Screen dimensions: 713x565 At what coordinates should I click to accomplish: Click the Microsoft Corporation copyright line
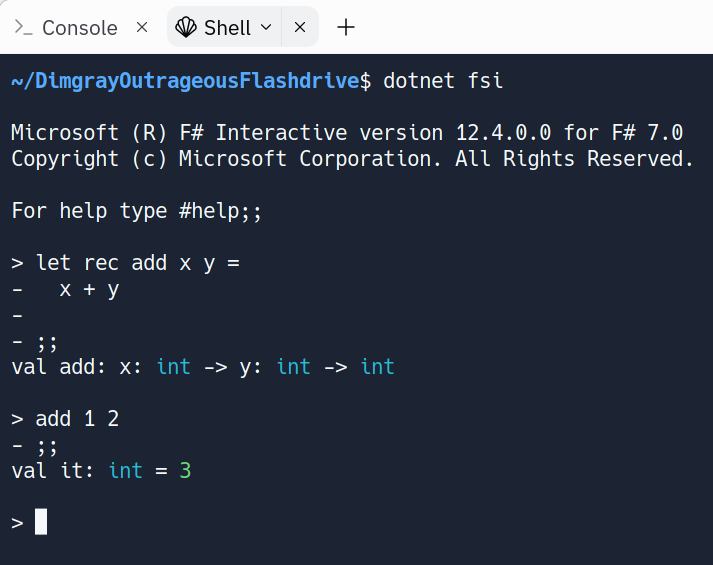pos(352,159)
